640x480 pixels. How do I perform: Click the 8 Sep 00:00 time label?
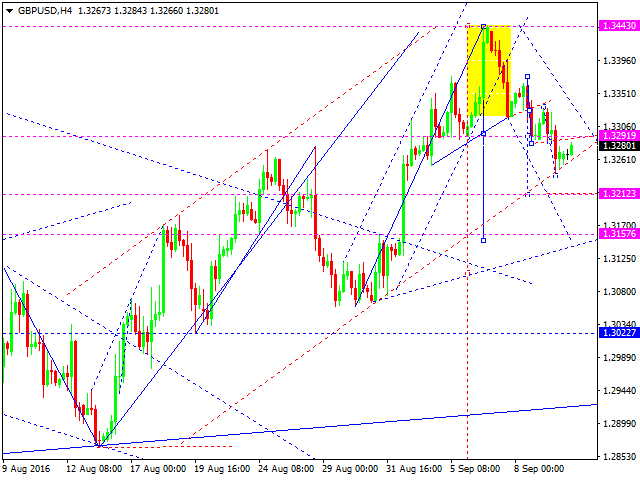tap(539, 469)
